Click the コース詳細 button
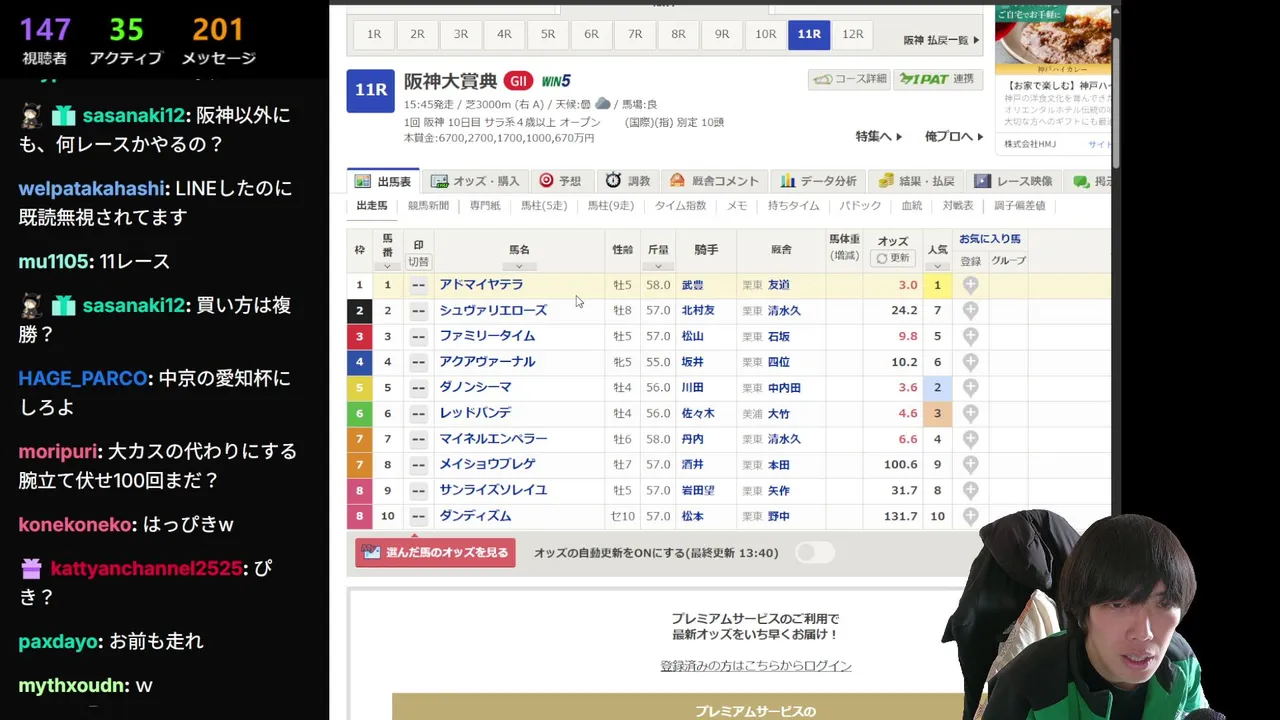 (x=850, y=79)
